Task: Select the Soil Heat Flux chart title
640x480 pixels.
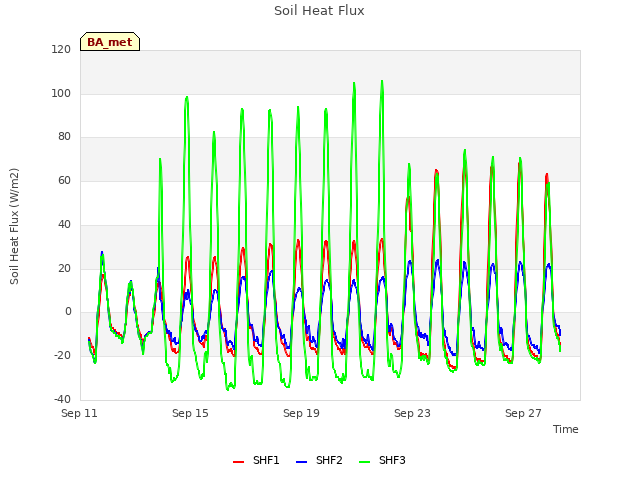Action: click(x=319, y=11)
